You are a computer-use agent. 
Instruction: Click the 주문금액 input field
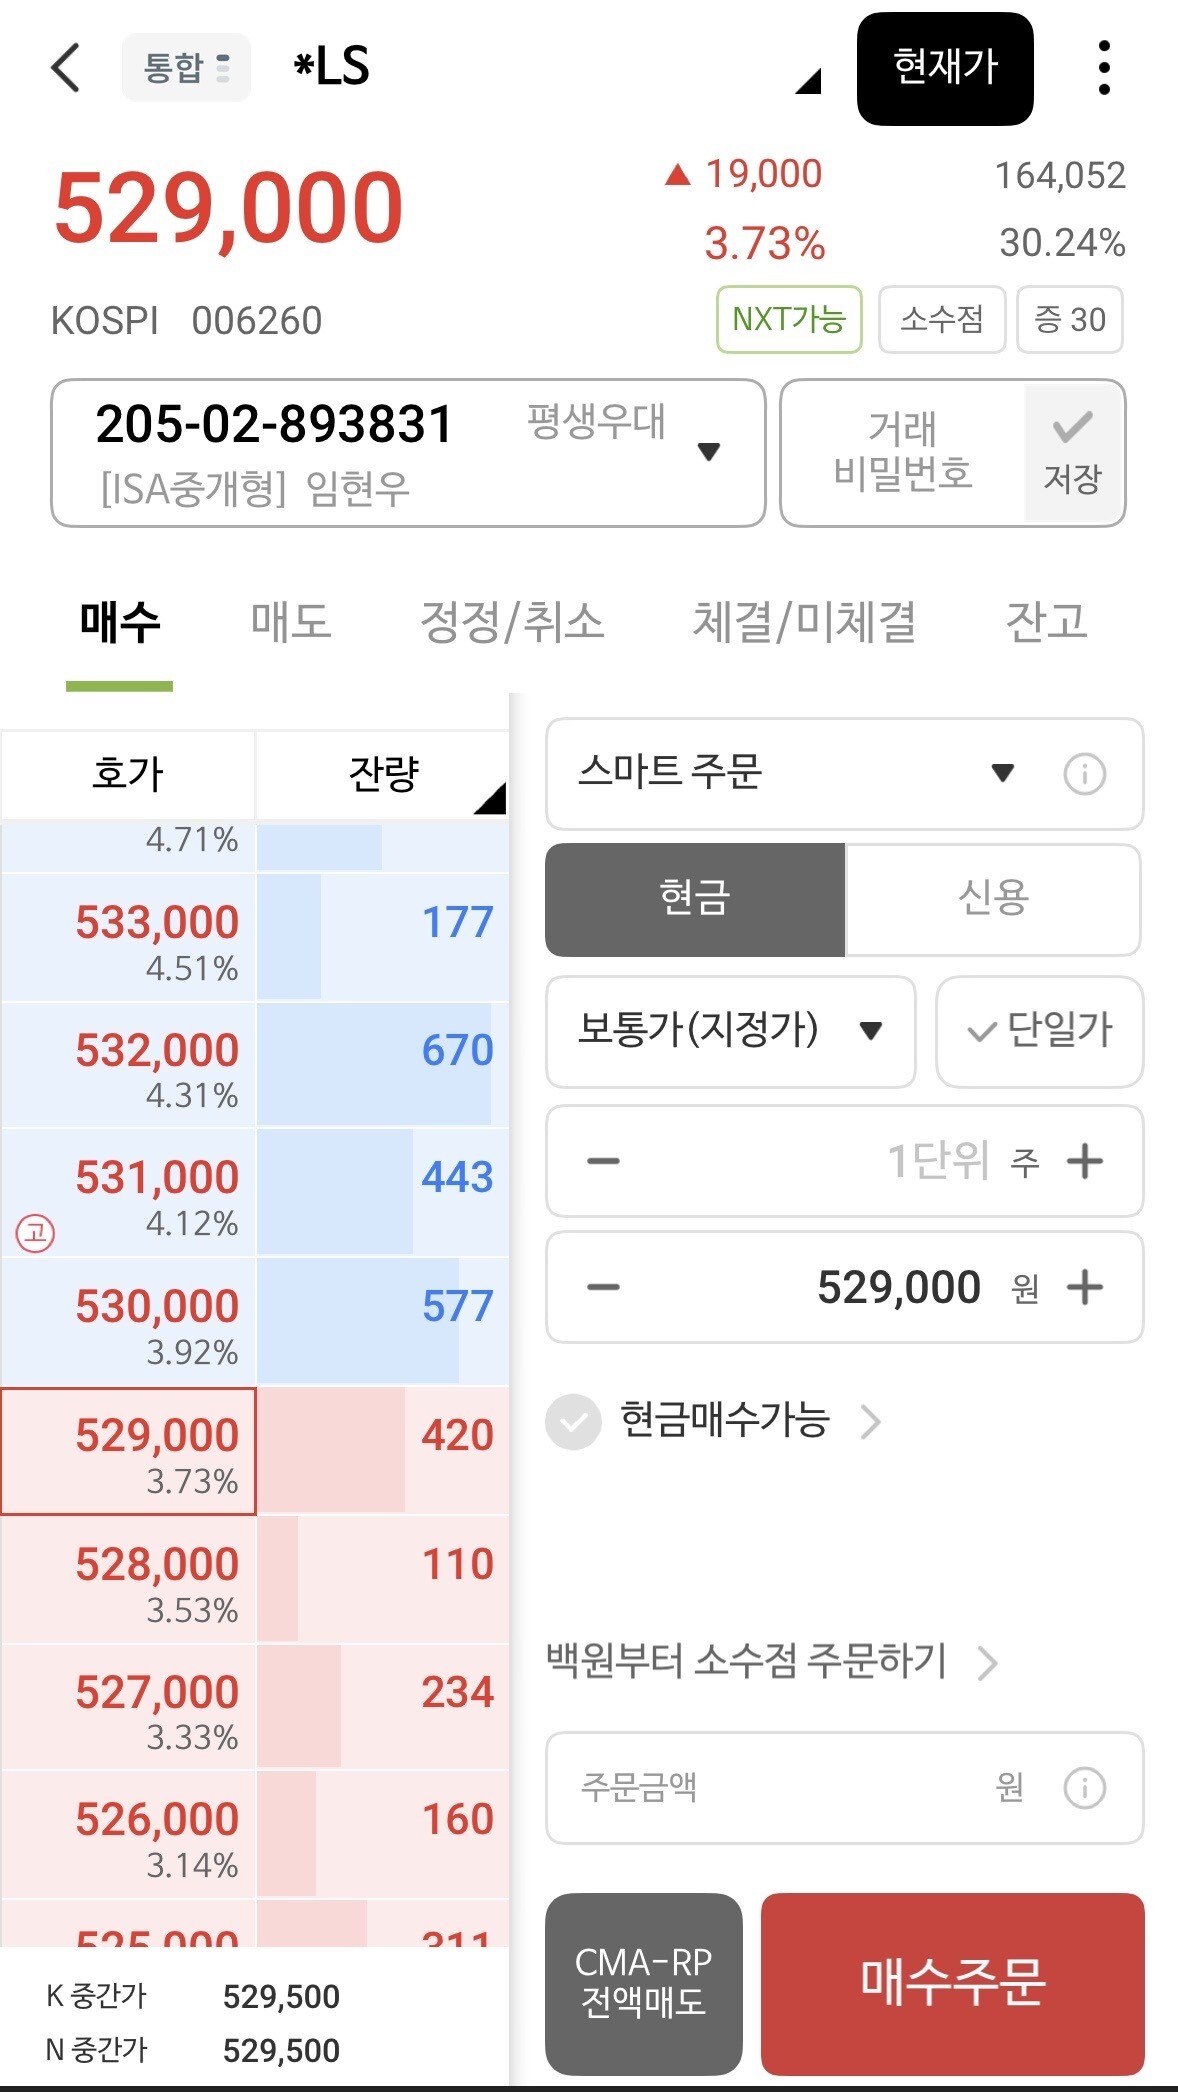[845, 1787]
